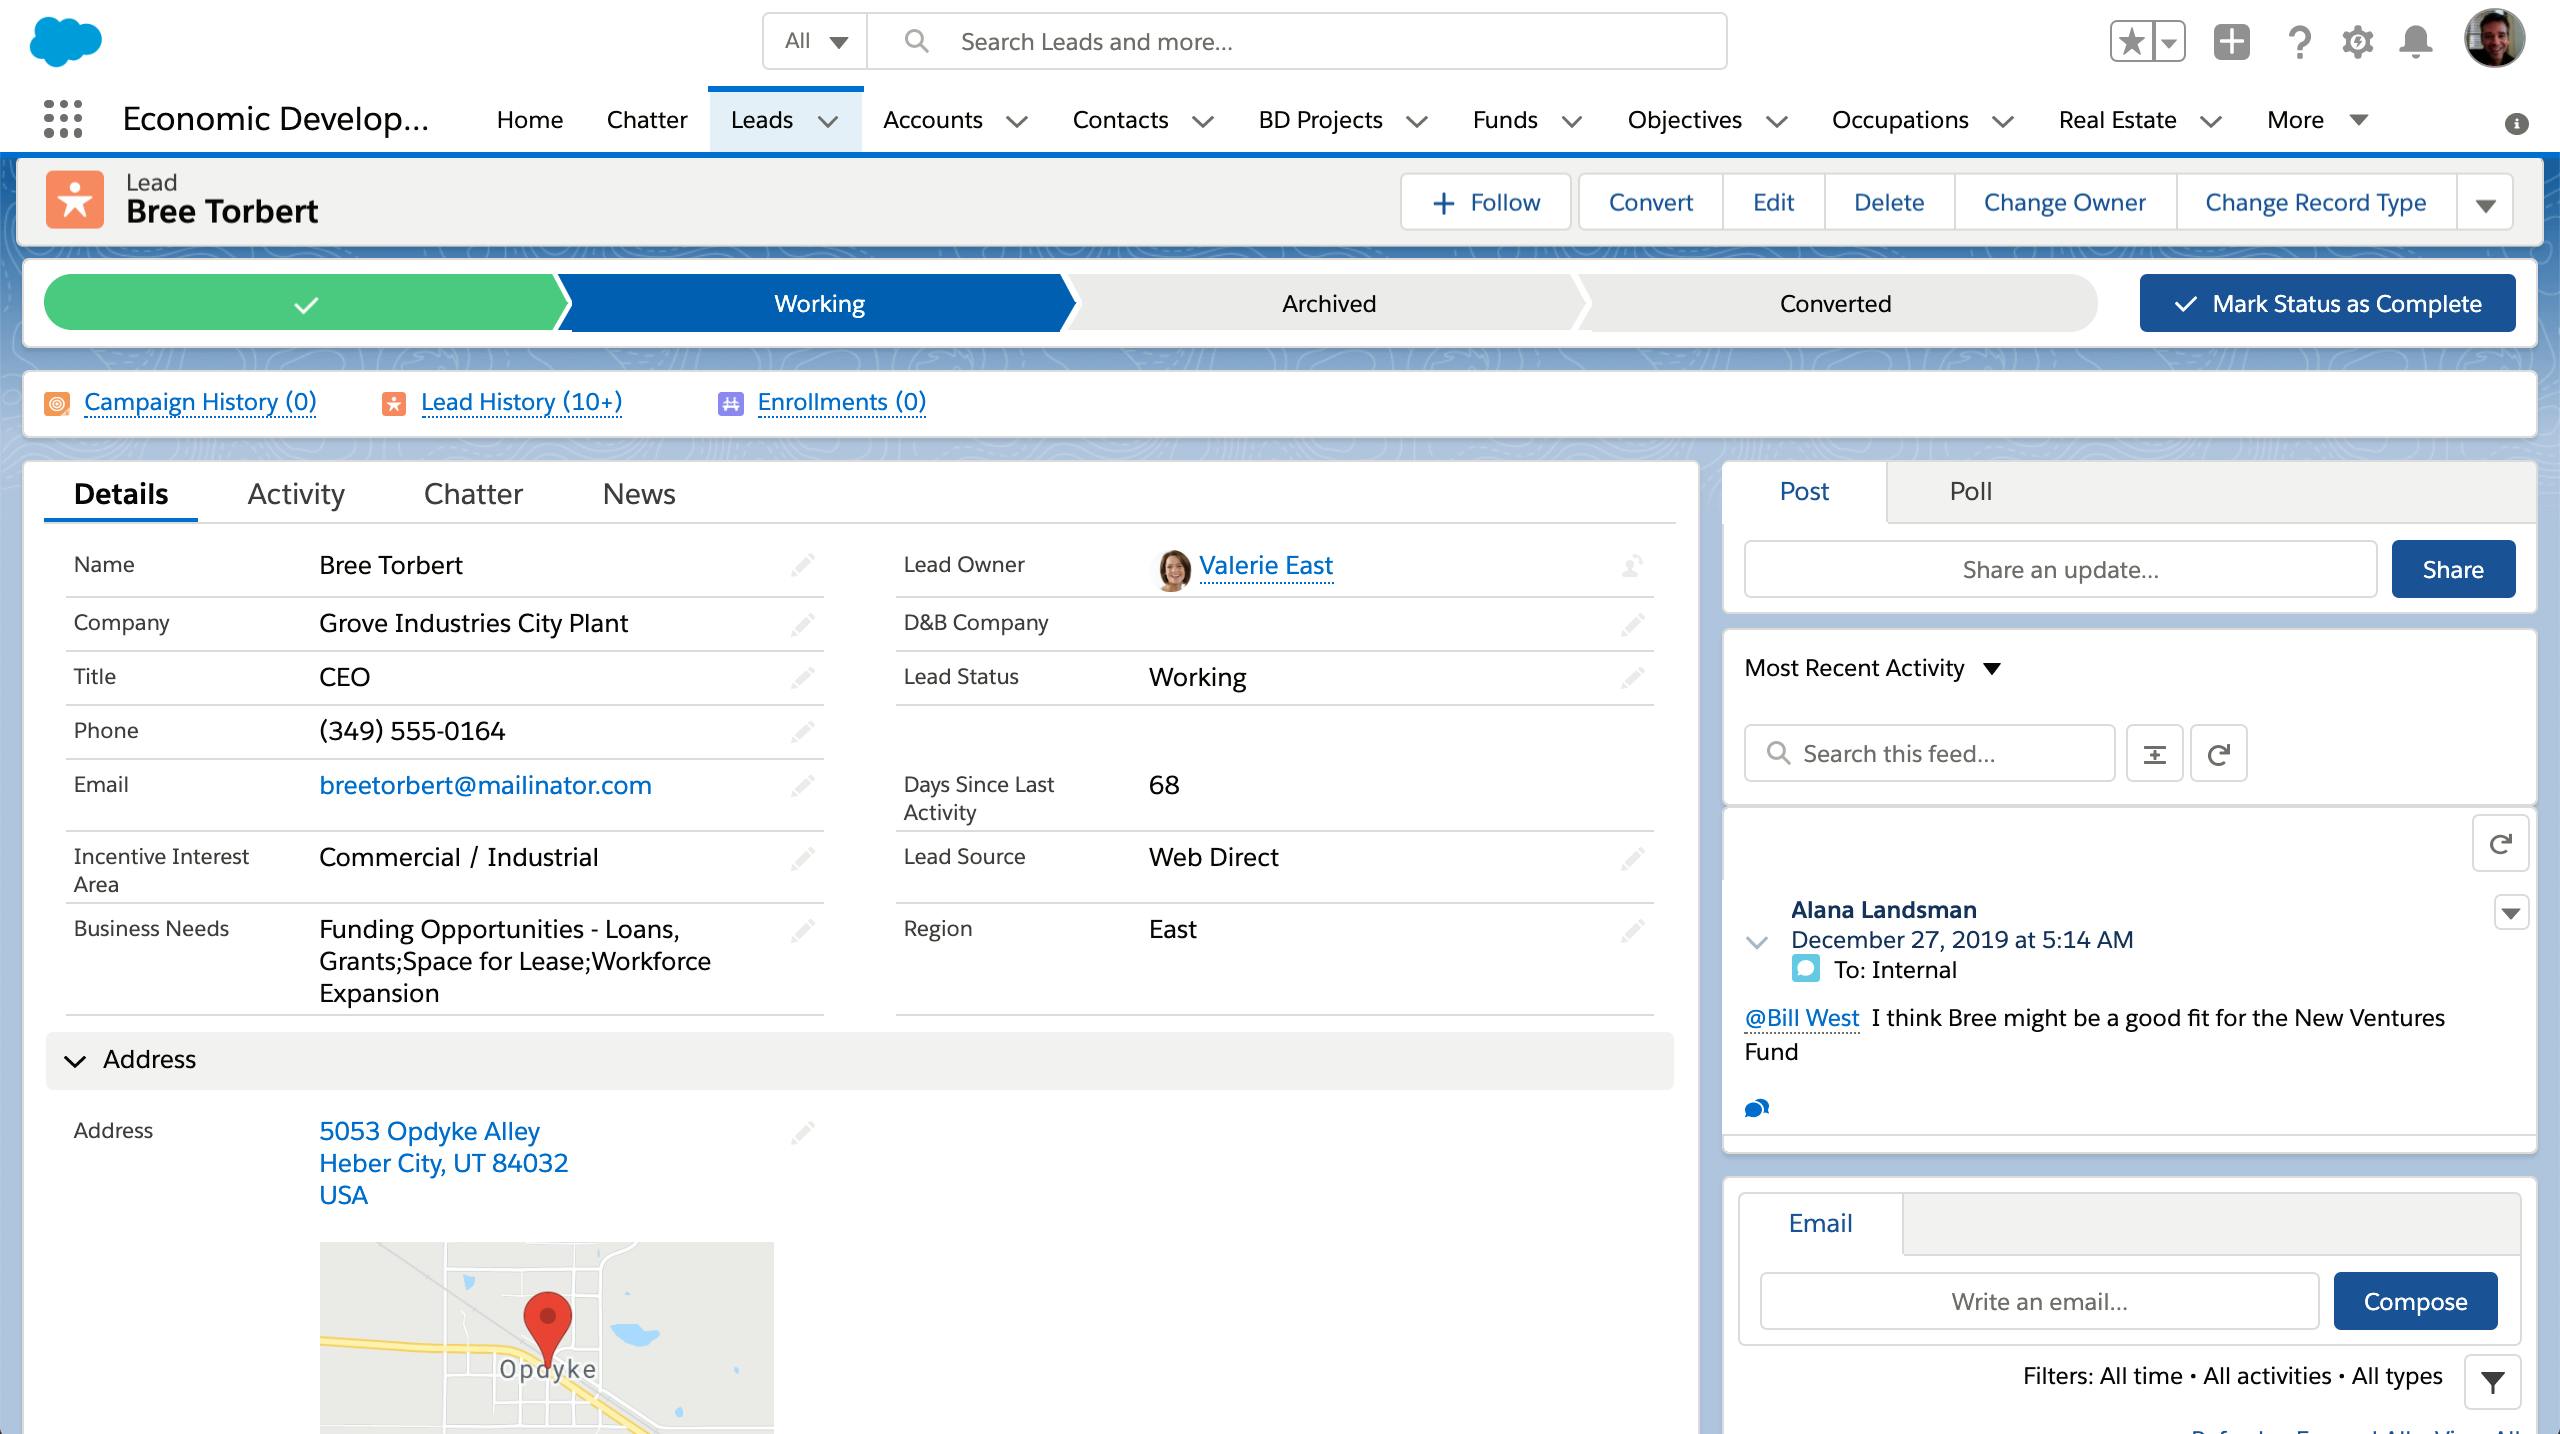Click expand posts icon beside feed search
This screenshot has width=2560, height=1434.
click(x=2154, y=754)
